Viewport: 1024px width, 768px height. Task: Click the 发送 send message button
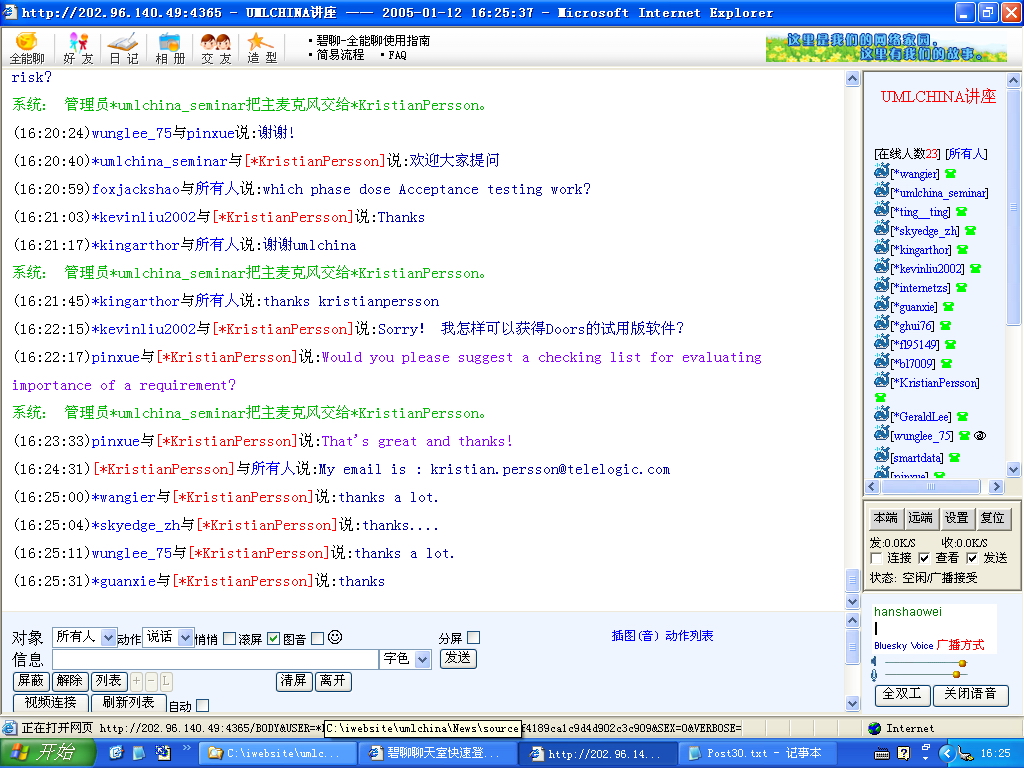458,658
